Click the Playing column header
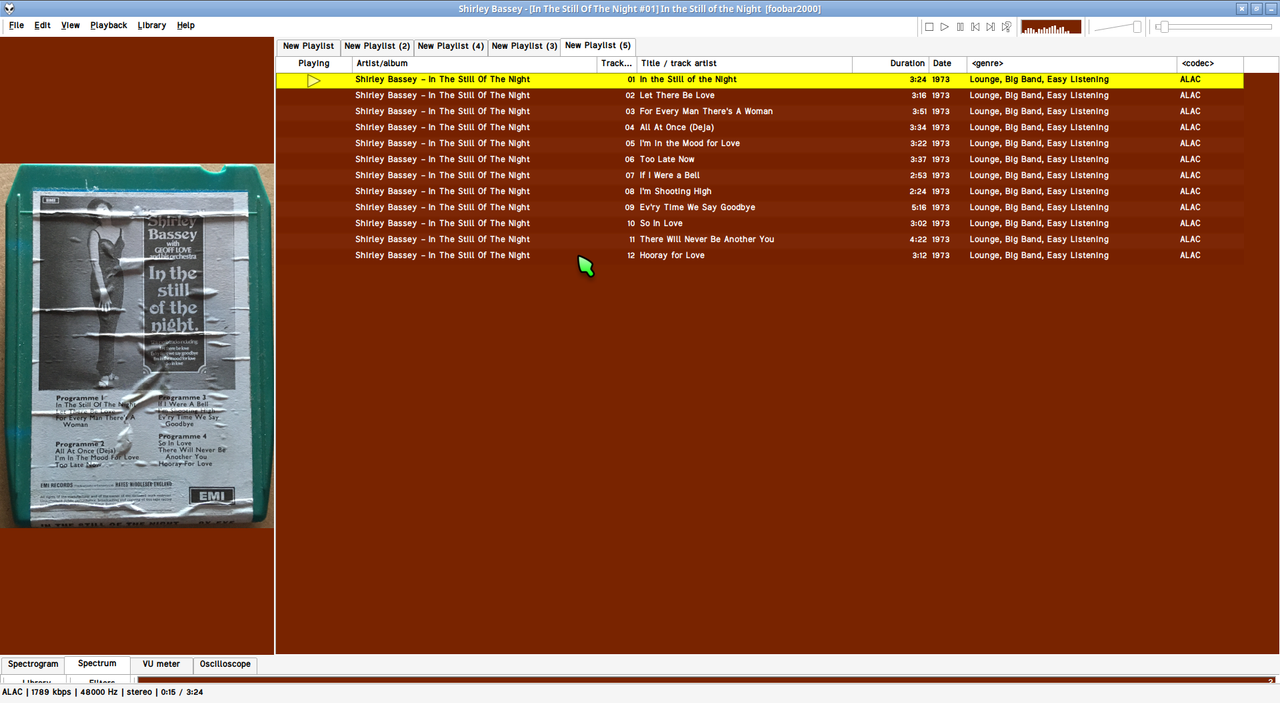The width and height of the screenshot is (1280, 703). point(314,63)
